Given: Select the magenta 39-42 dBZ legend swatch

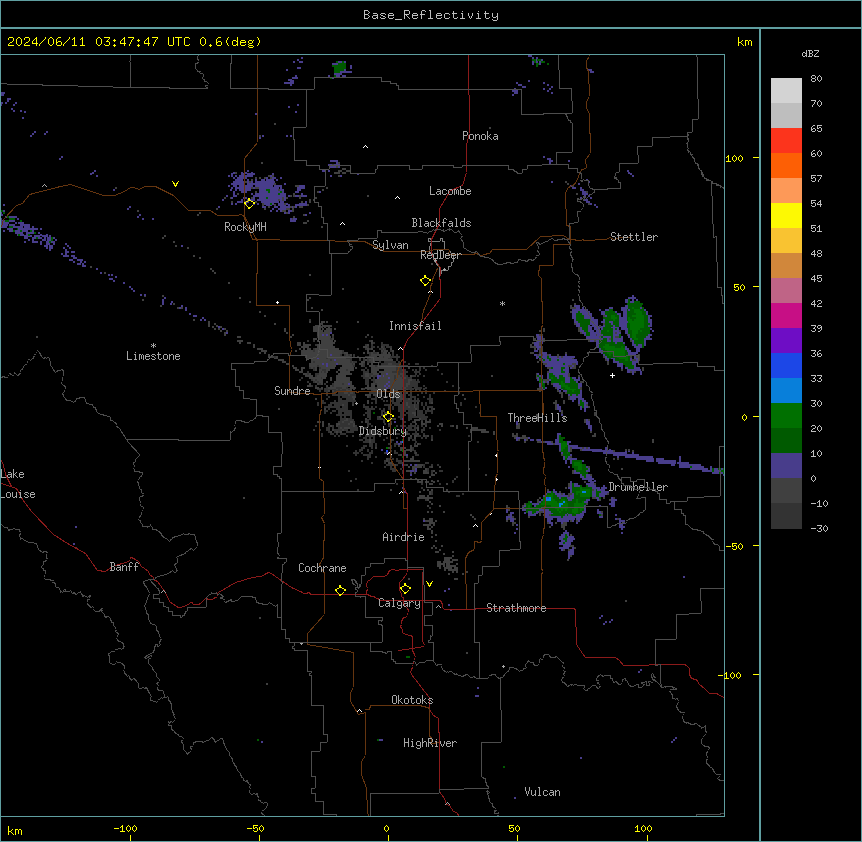Looking at the screenshot, I should tap(786, 315).
